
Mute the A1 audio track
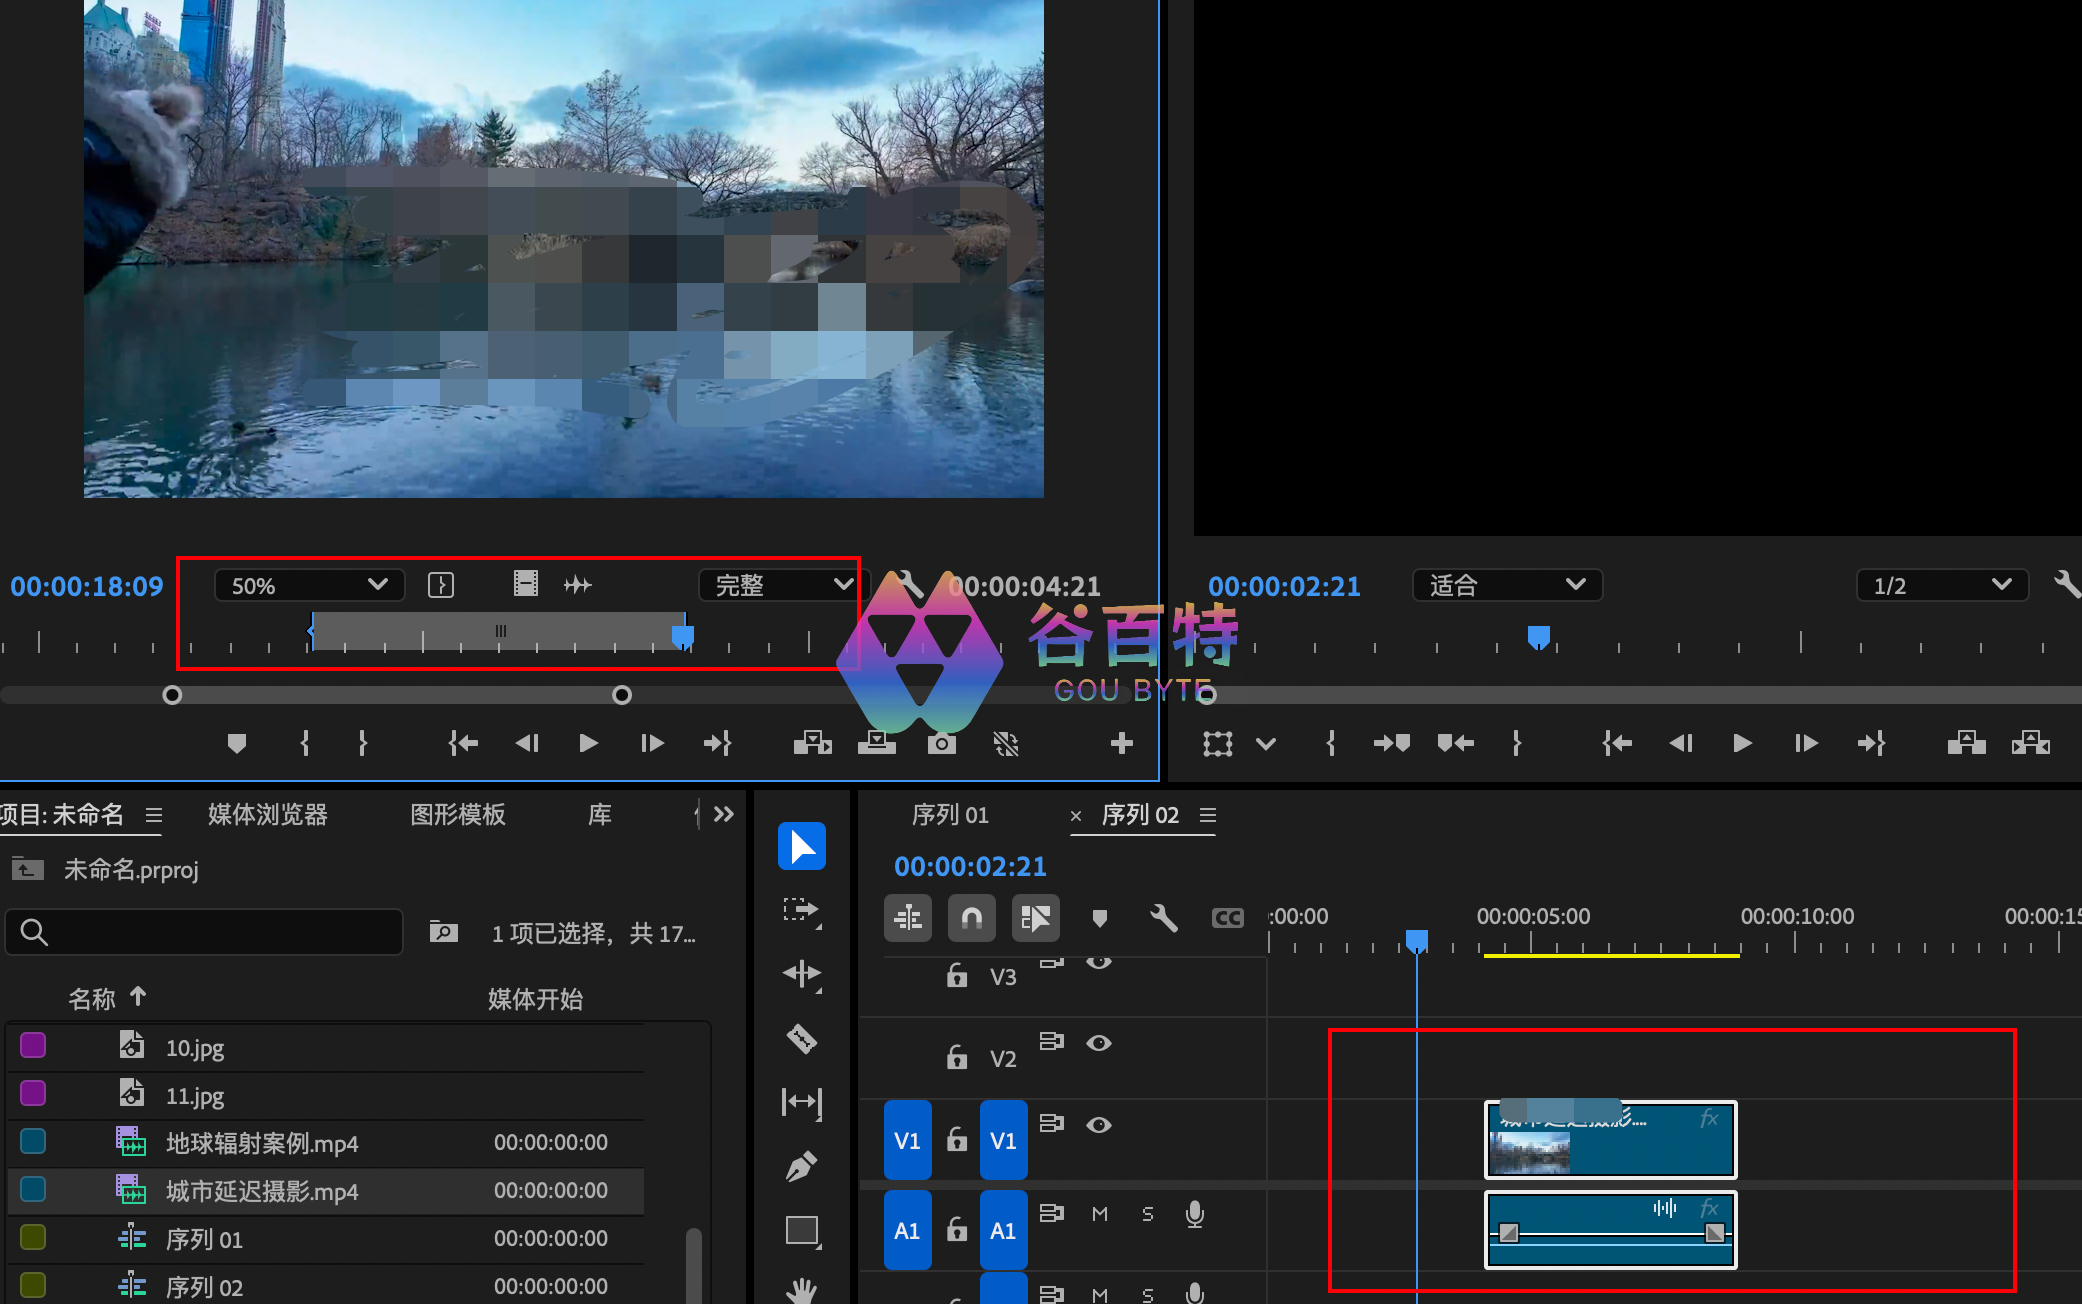click(x=1100, y=1214)
